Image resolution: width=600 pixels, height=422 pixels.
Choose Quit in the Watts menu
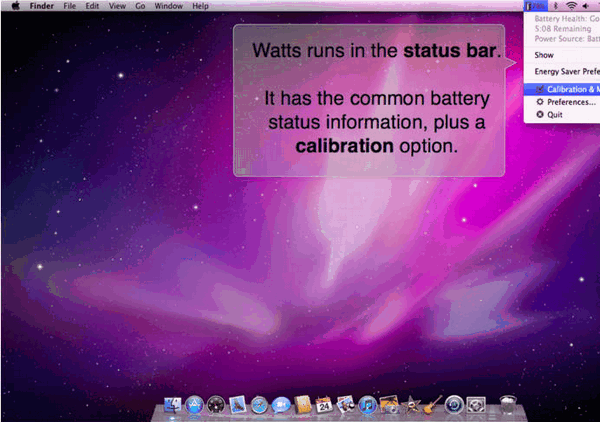(x=562, y=114)
